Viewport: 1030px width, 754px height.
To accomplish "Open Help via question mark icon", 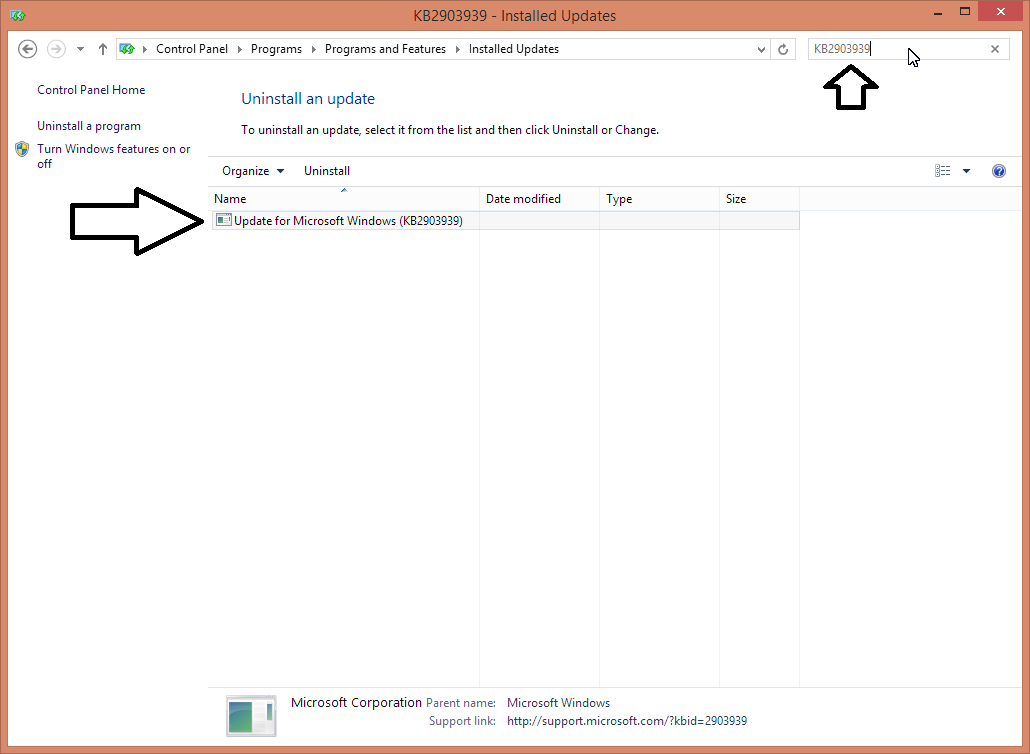I will click(998, 171).
